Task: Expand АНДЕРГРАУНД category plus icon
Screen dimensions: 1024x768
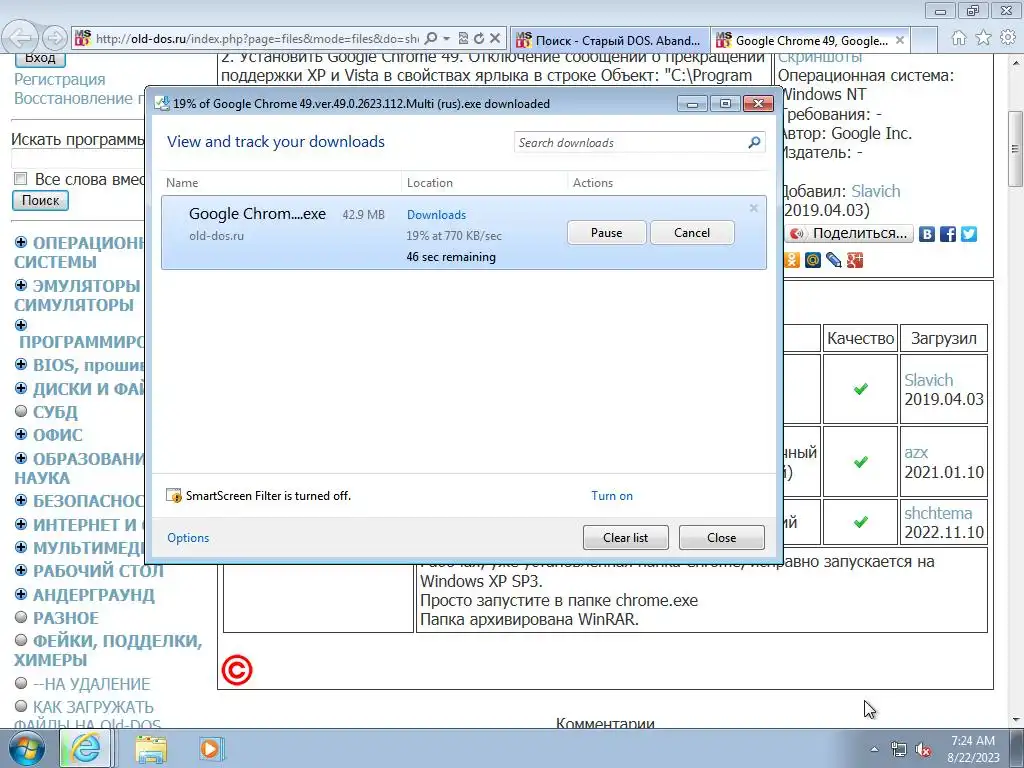Action: [21, 594]
